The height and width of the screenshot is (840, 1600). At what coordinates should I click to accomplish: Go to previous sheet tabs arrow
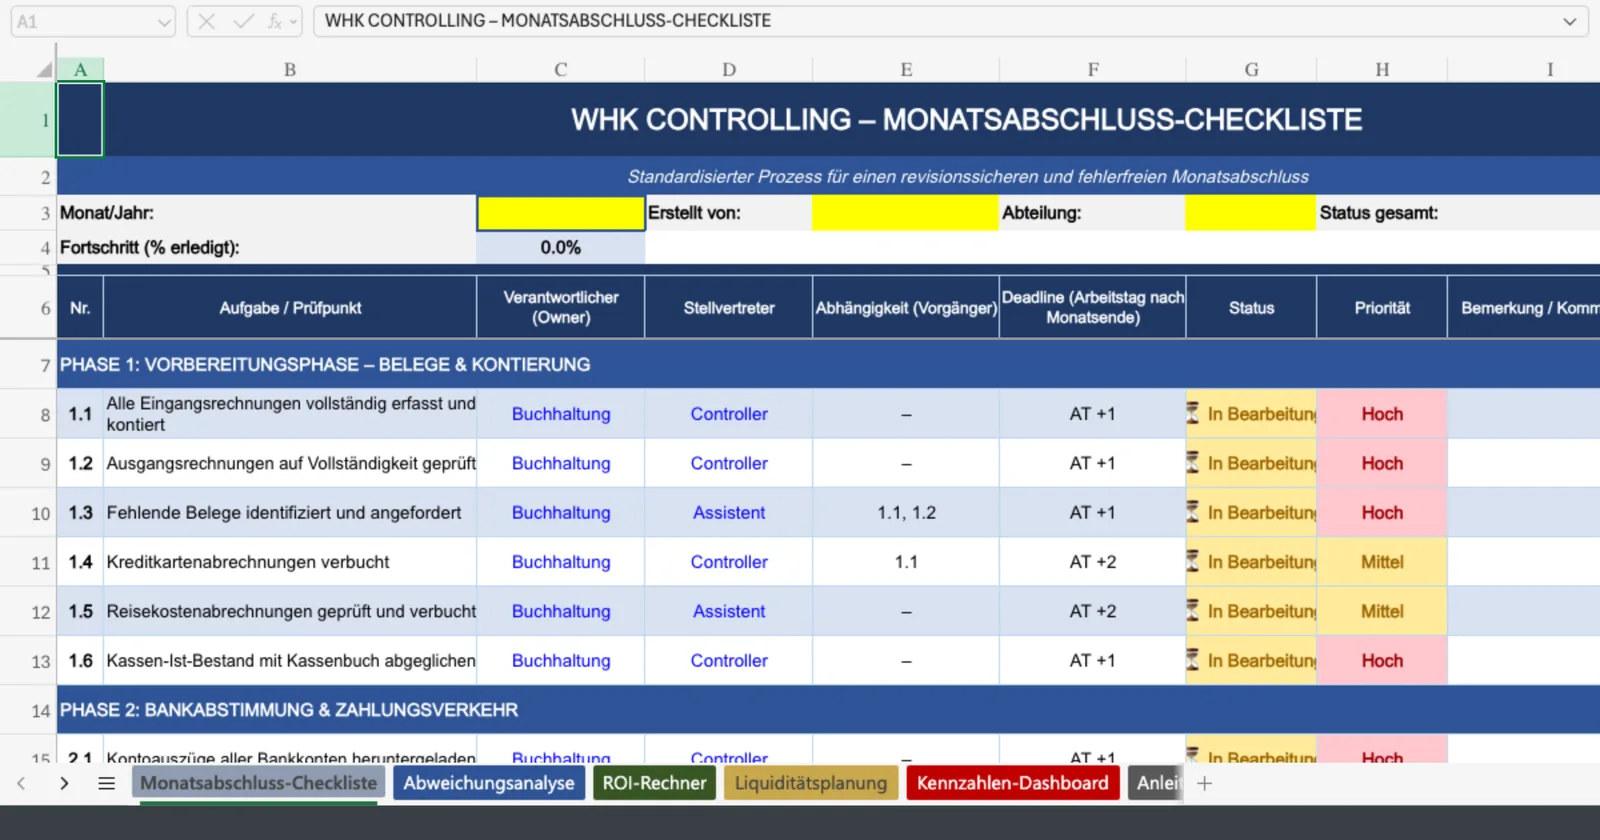21,783
